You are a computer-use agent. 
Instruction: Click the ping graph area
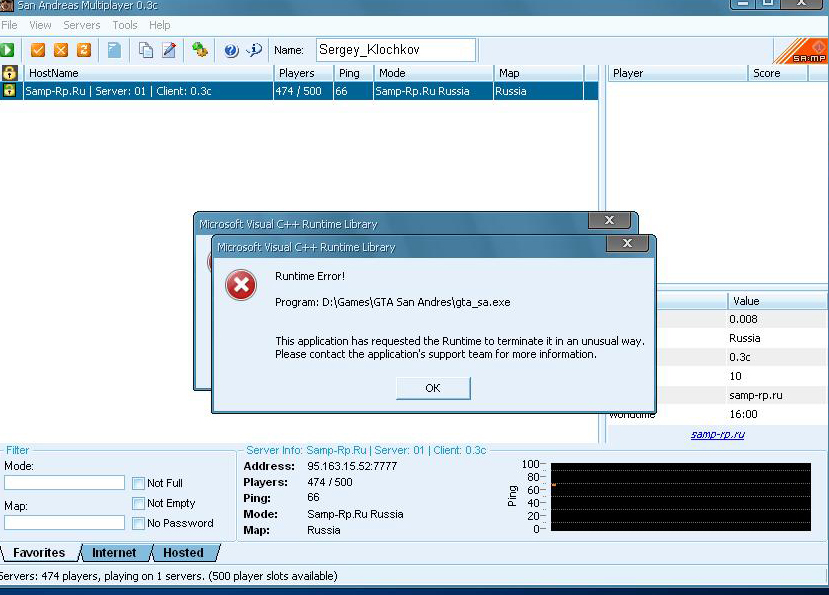(680, 497)
